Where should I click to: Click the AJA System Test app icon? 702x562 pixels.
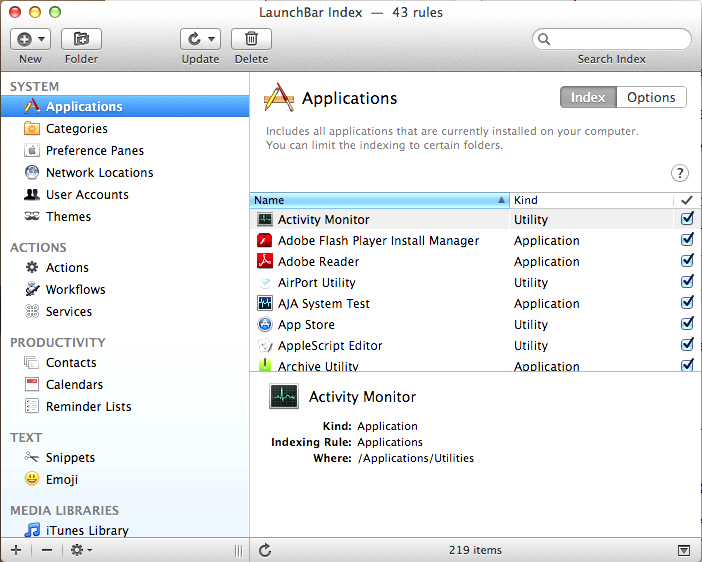point(265,303)
